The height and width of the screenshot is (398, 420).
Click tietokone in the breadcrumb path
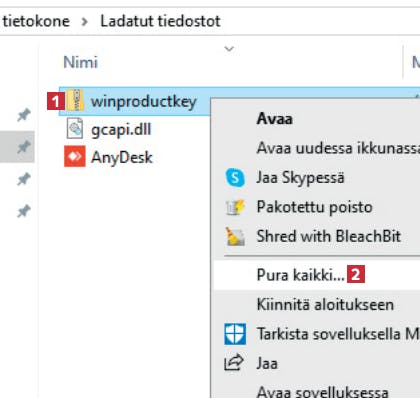(x=36, y=21)
